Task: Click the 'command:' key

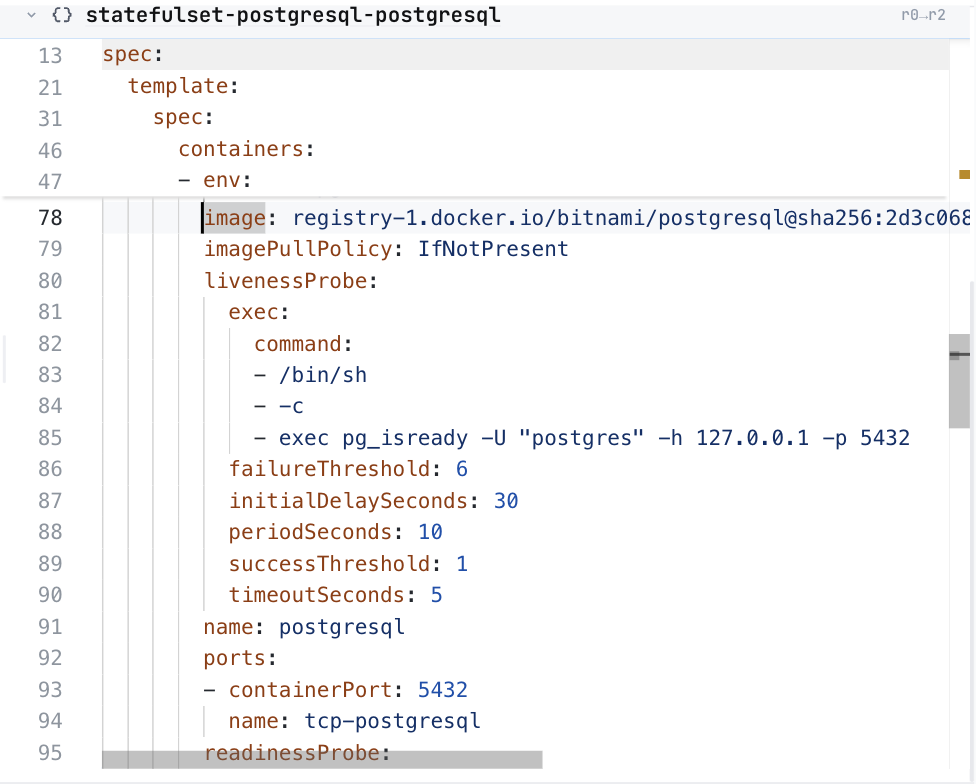Action: pos(303,343)
